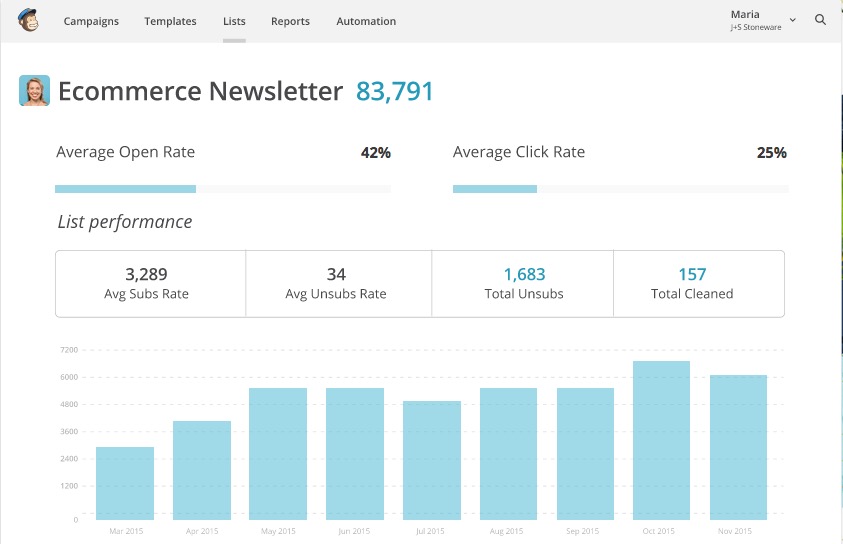Click the subscriber count 83,791

tap(395, 91)
